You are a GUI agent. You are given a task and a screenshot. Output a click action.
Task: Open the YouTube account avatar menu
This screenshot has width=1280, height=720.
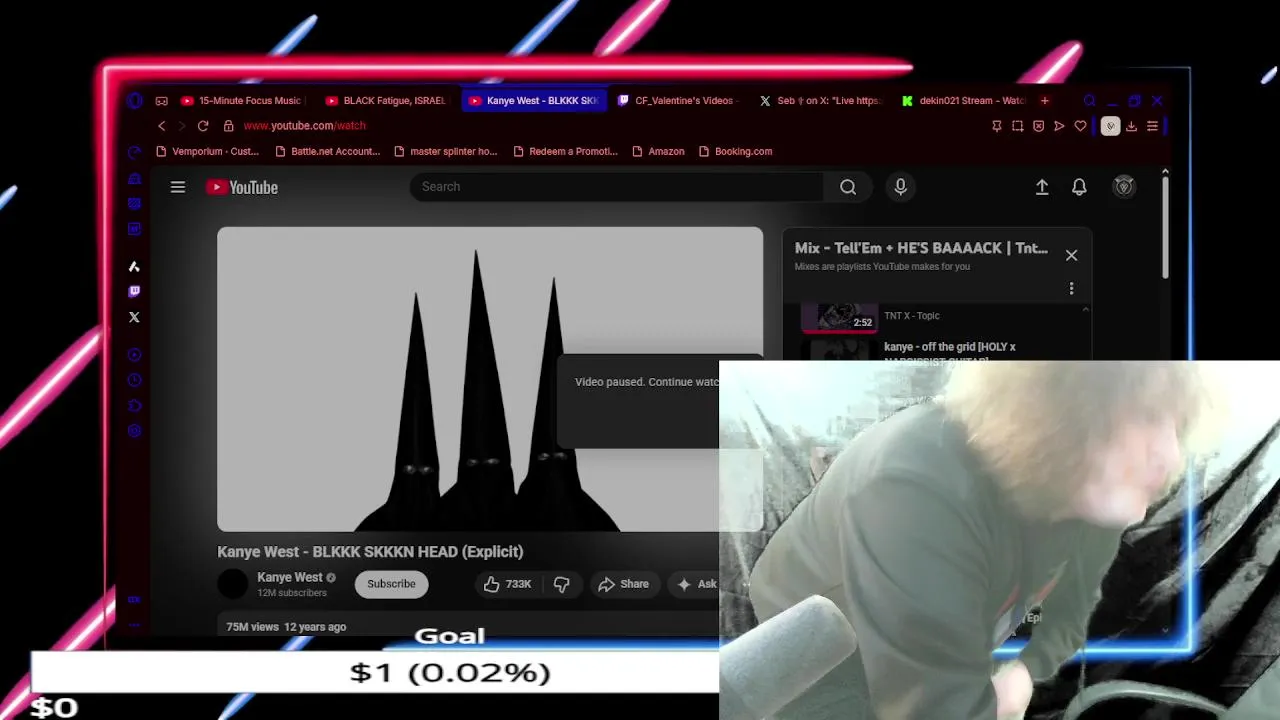tap(1124, 187)
